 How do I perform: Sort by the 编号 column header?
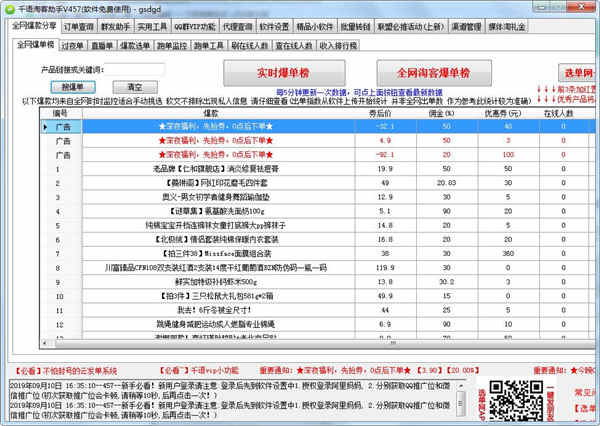(60, 113)
